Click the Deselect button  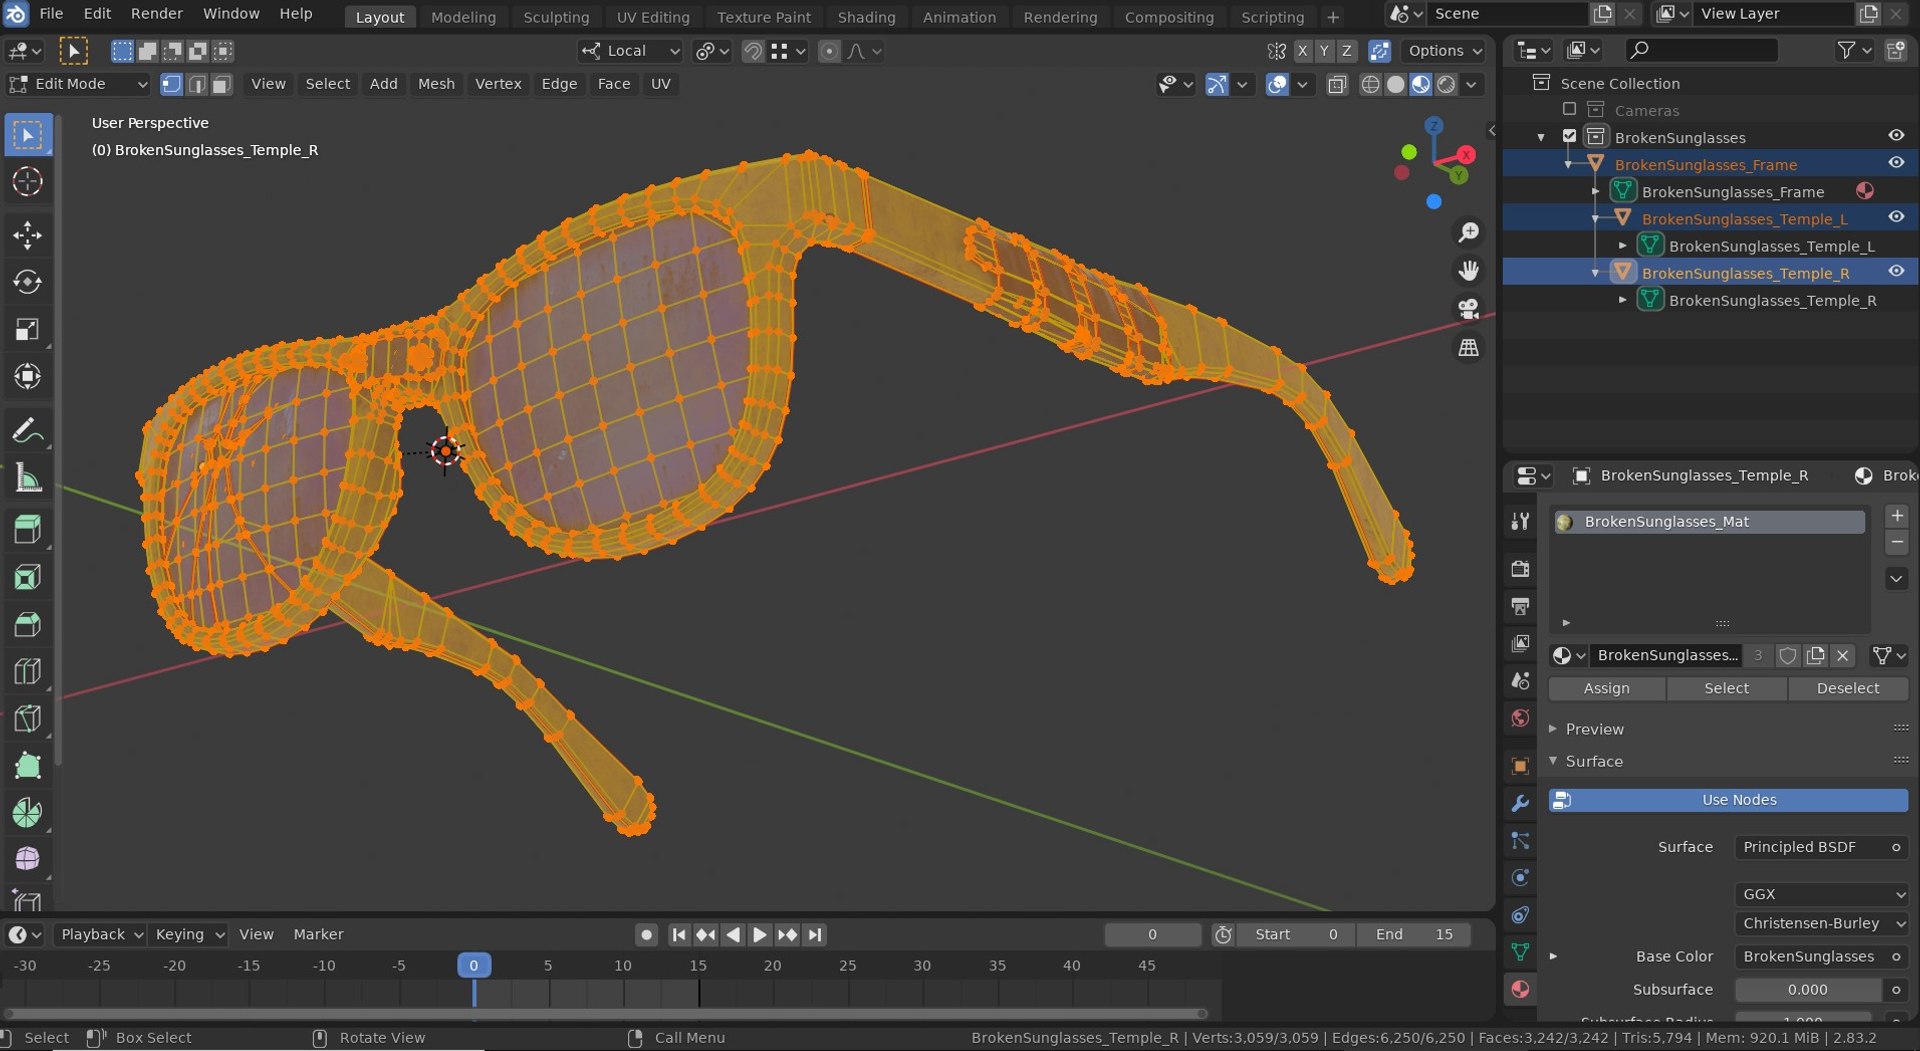coord(1847,688)
